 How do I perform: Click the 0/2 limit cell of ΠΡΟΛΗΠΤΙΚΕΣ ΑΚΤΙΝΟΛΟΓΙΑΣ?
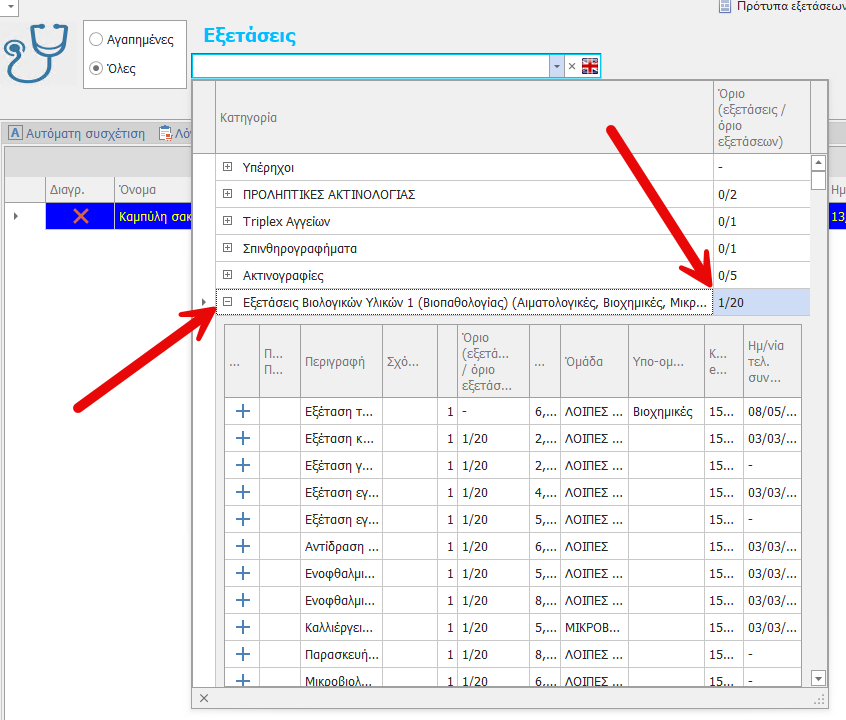coord(761,194)
